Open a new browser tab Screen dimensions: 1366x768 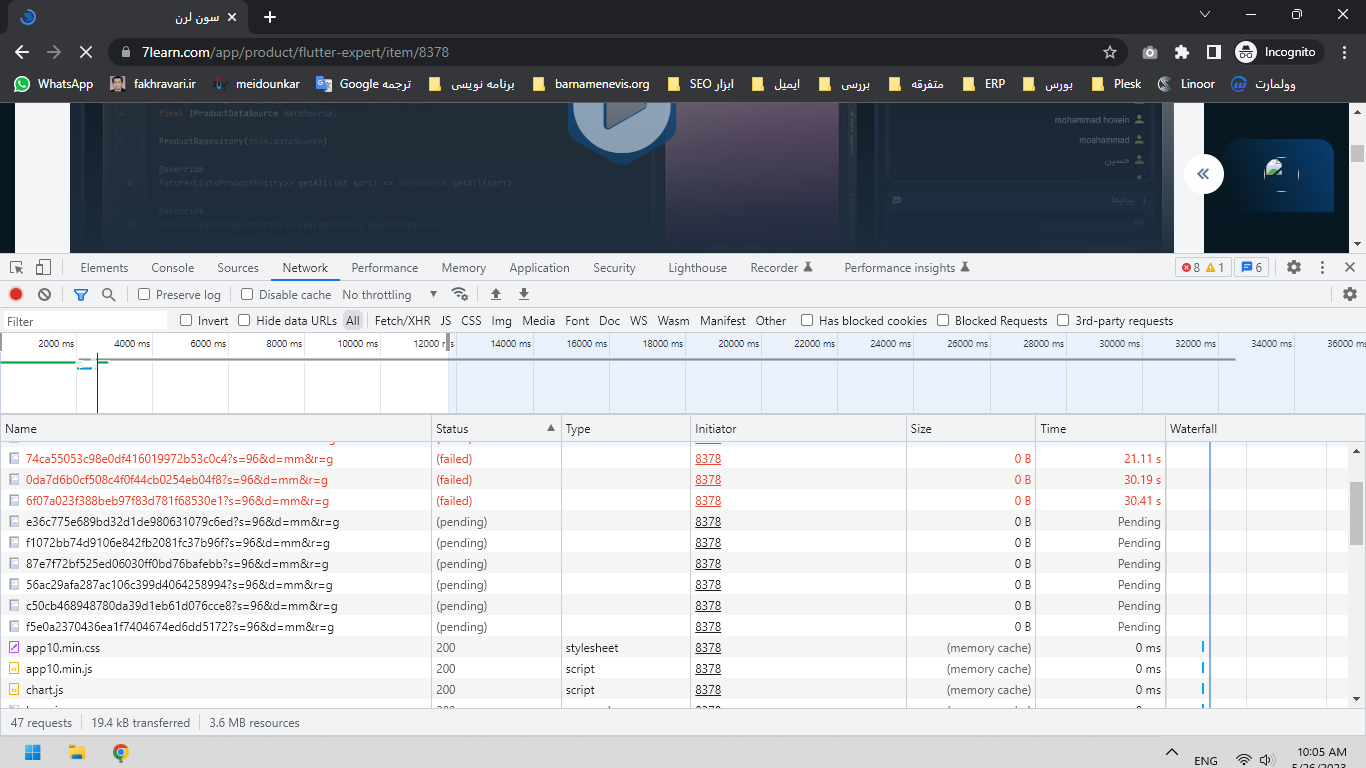click(270, 17)
